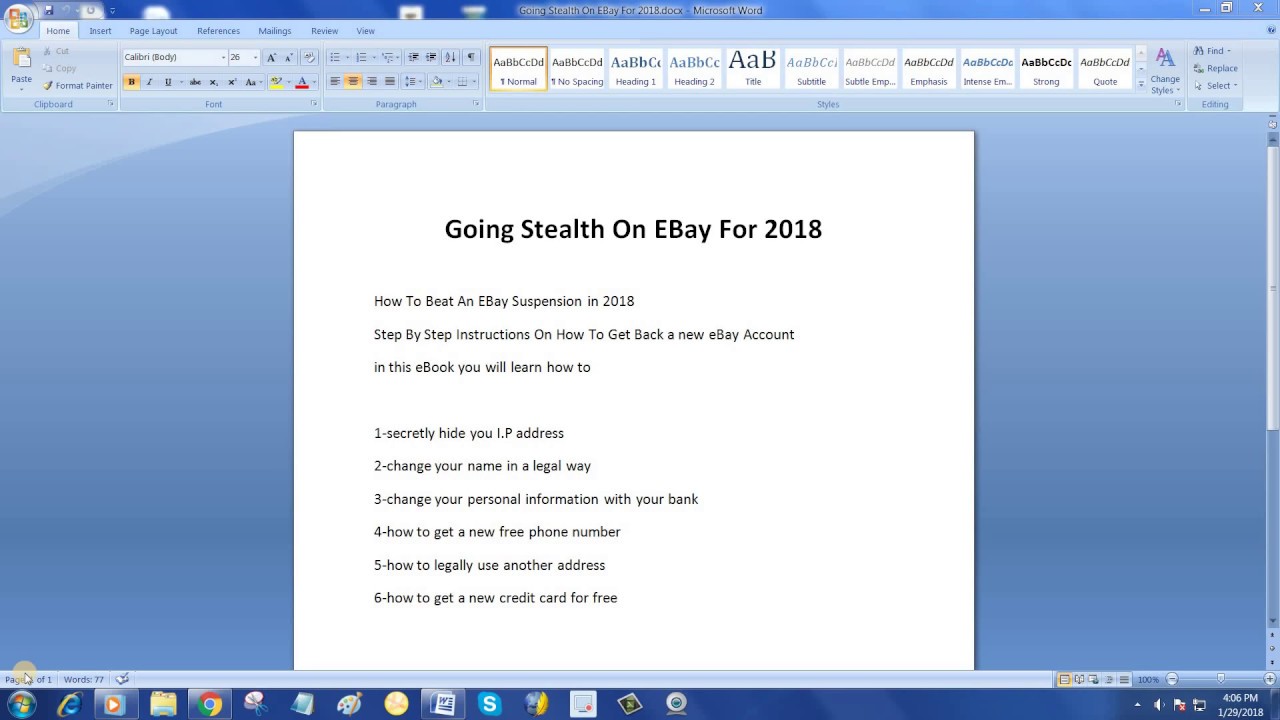The width and height of the screenshot is (1280, 720).
Task: Click the Grow Font icon
Action: coord(271,58)
